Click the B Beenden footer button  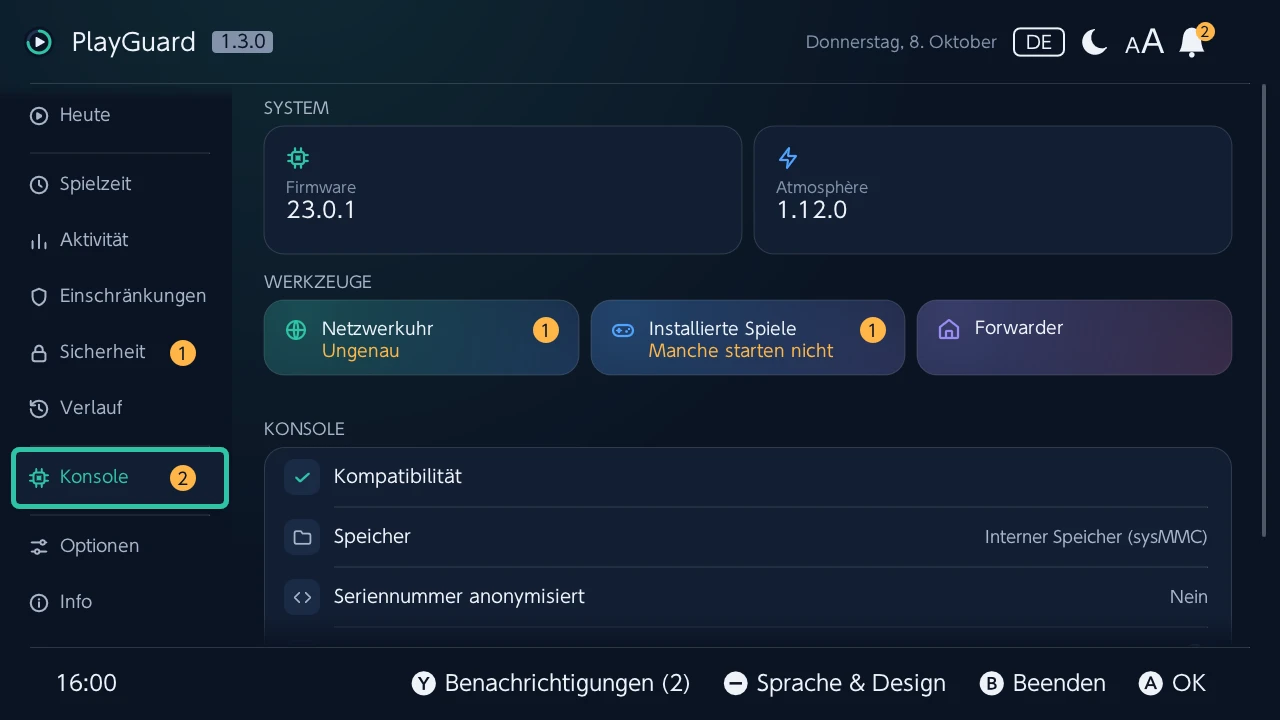(x=1043, y=683)
